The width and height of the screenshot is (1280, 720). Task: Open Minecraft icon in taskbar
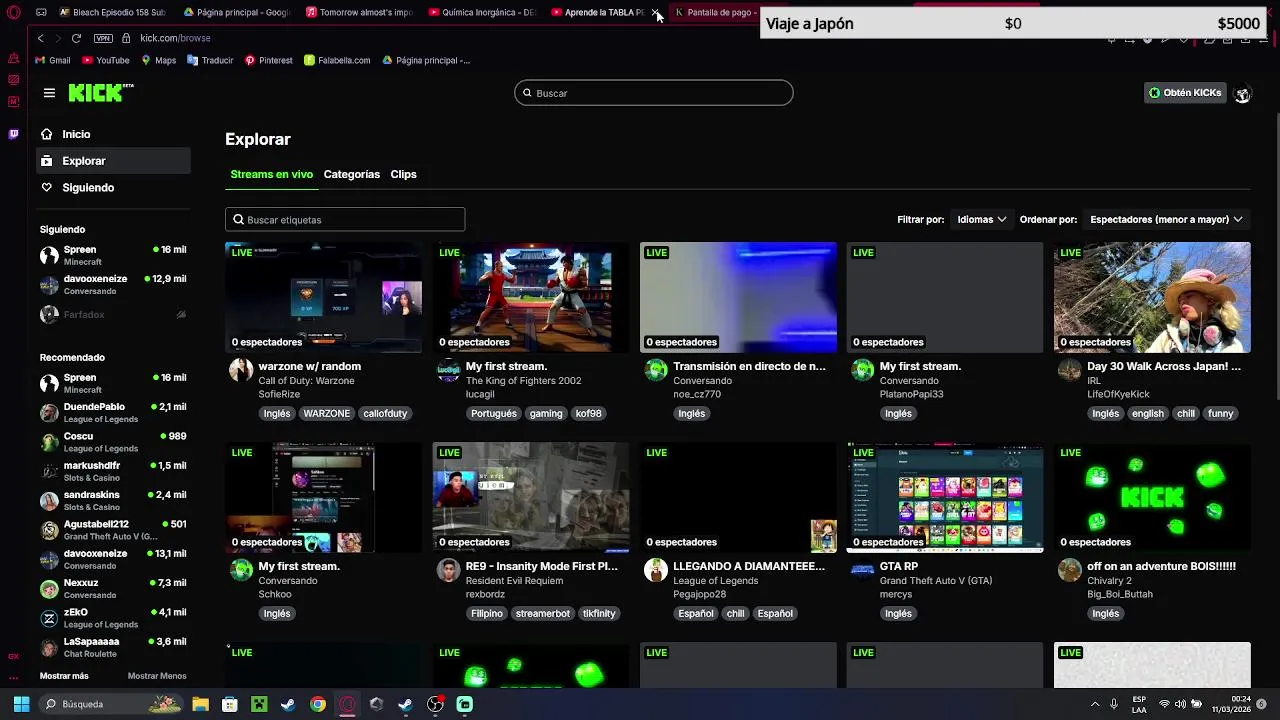coord(259,704)
